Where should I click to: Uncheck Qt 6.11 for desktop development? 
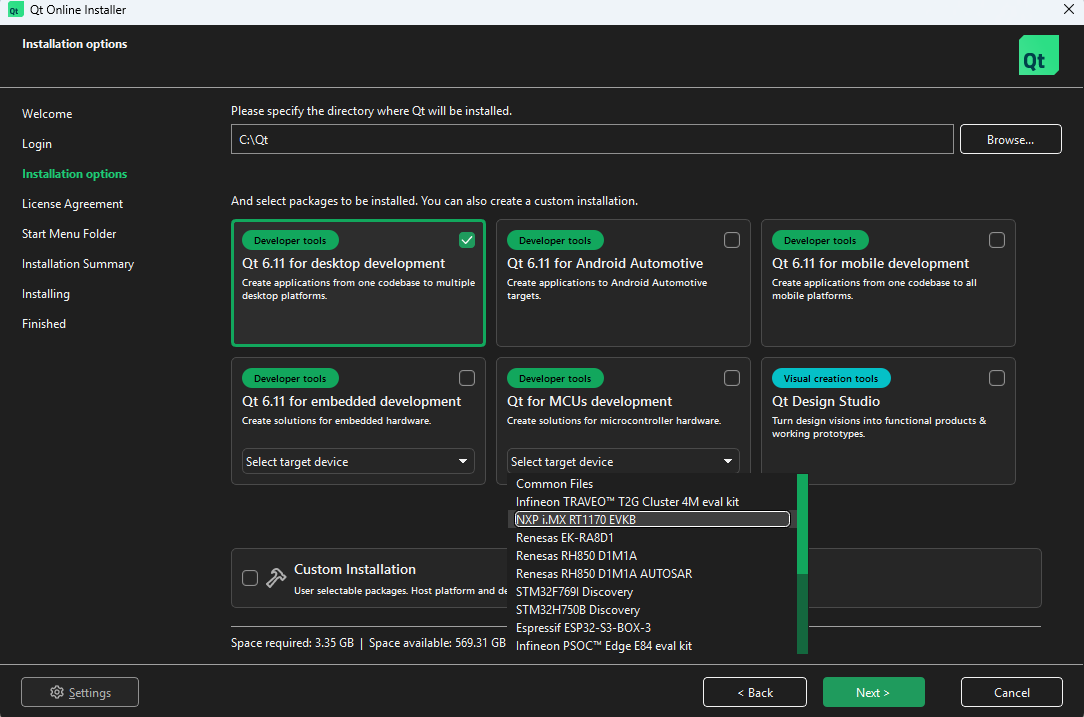[x=467, y=240]
